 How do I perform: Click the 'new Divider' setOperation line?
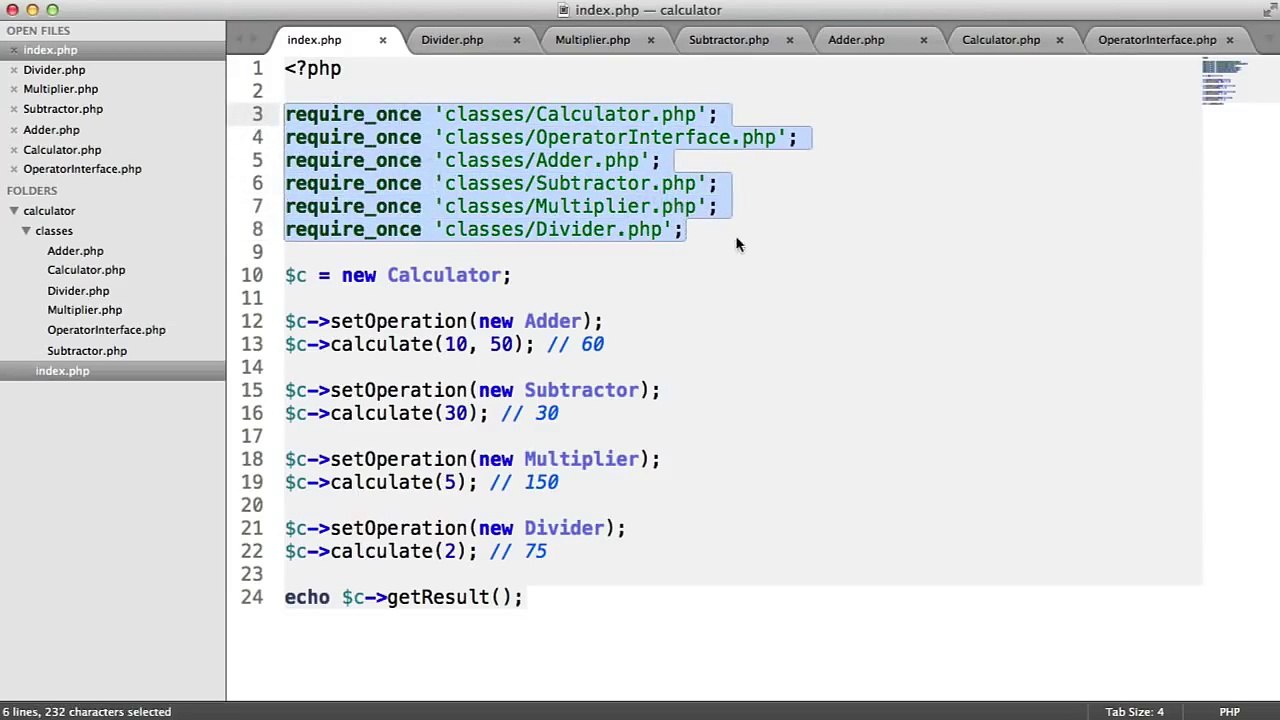point(455,528)
